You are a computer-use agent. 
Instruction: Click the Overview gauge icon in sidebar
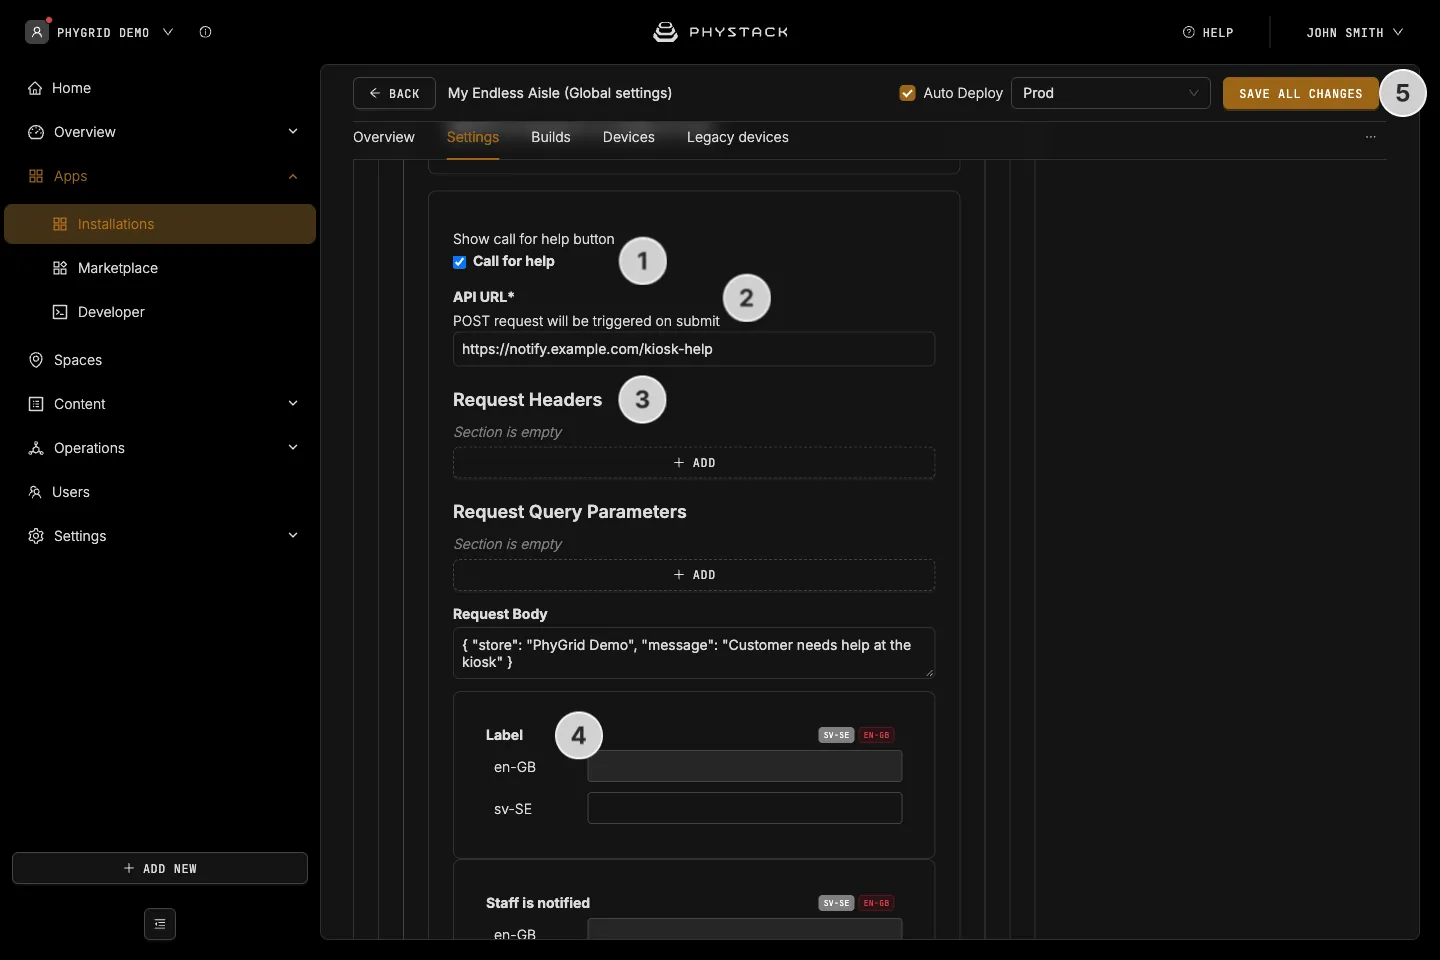(36, 132)
